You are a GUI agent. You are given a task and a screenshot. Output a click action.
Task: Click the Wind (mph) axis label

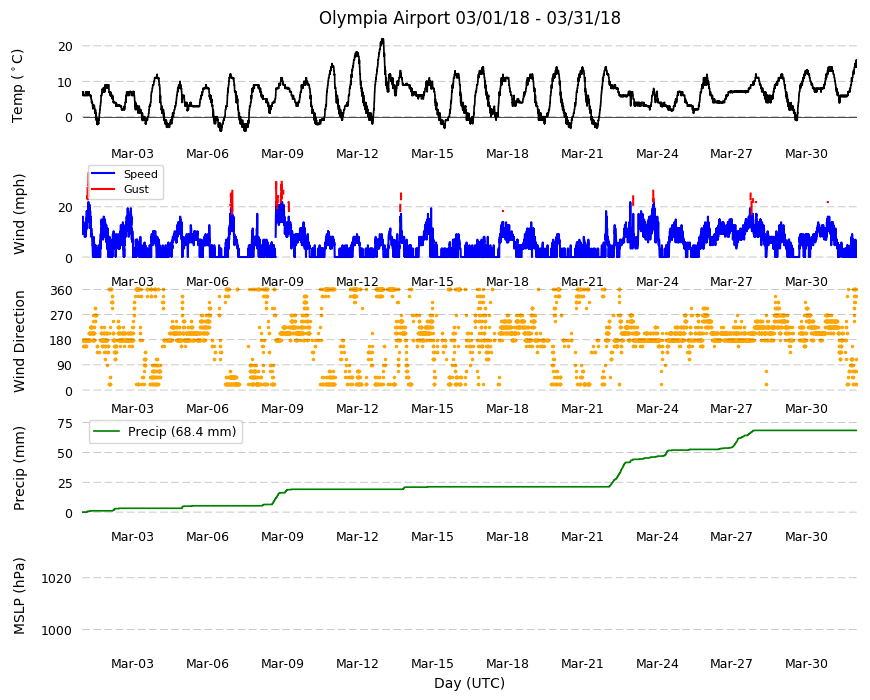(x=19, y=214)
